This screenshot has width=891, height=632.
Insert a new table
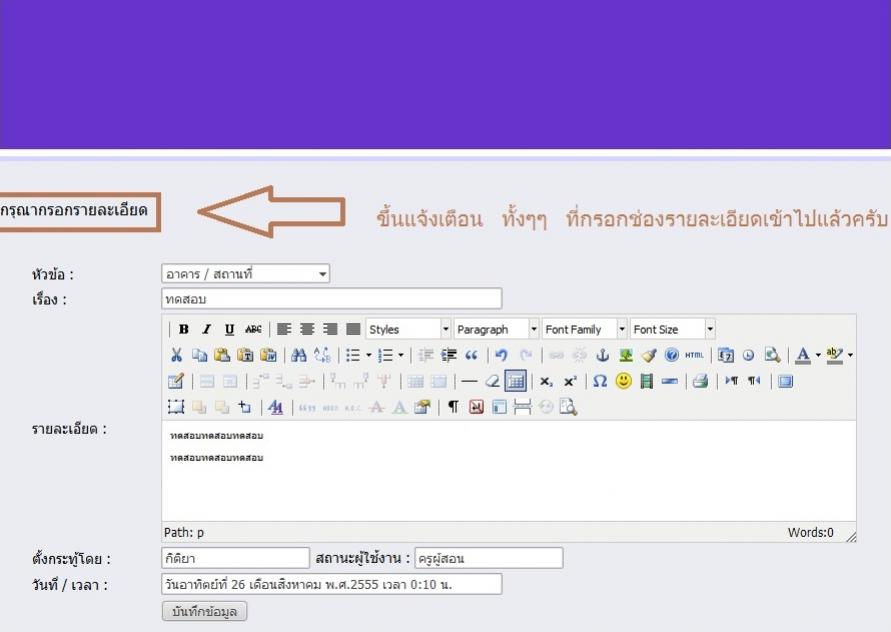point(176,381)
